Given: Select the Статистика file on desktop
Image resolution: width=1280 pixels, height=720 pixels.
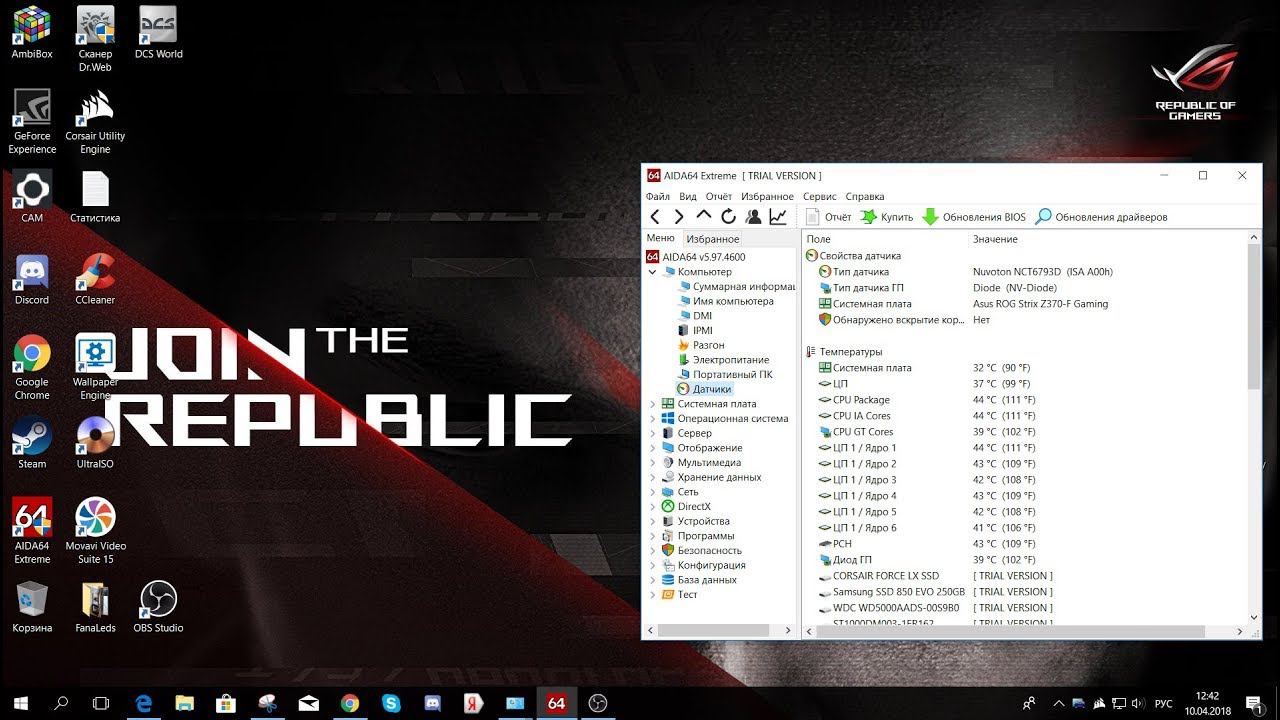Looking at the screenshot, I should pos(95,196).
